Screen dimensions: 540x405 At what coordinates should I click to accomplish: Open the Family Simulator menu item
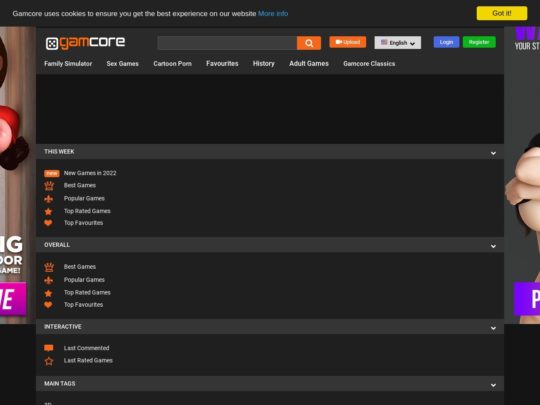[x=68, y=64]
